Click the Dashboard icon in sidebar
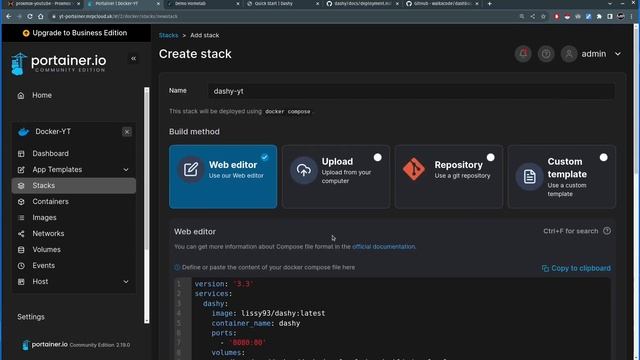The height and width of the screenshot is (360, 640). coord(21,153)
